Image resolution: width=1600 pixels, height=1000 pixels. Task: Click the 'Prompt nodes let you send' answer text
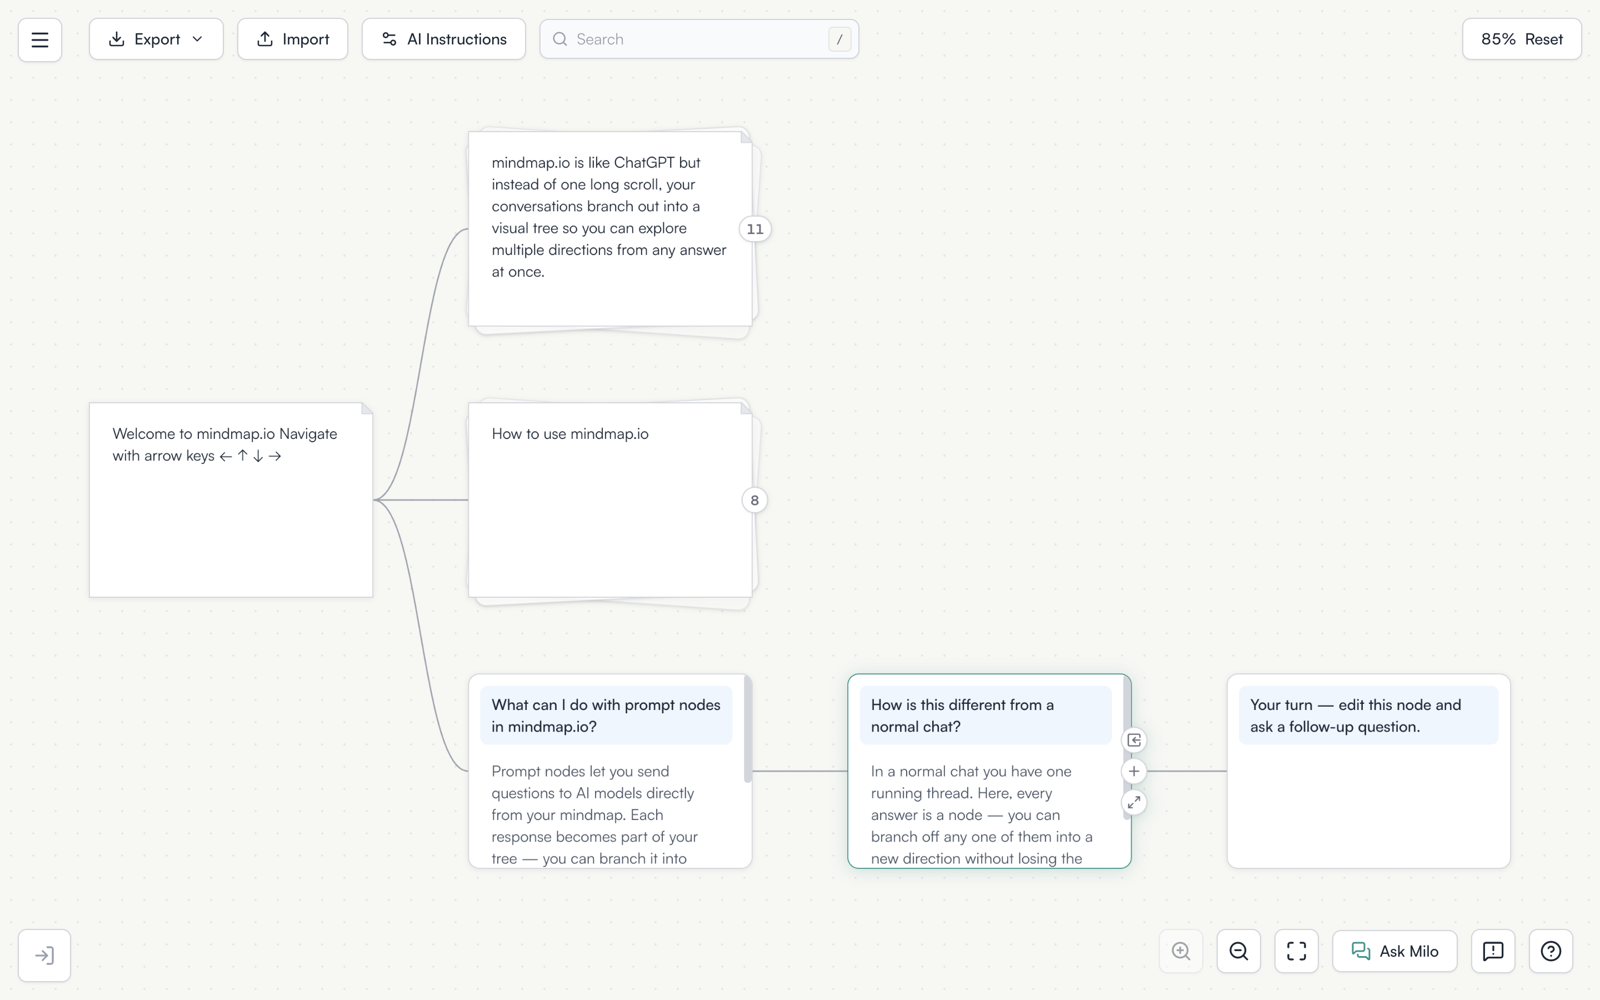595,815
